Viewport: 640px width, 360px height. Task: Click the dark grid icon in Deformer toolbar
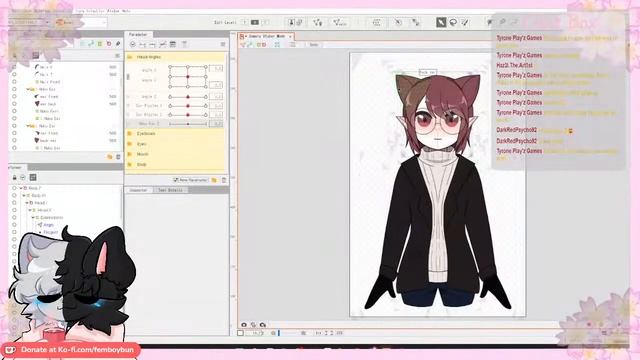pos(33,177)
